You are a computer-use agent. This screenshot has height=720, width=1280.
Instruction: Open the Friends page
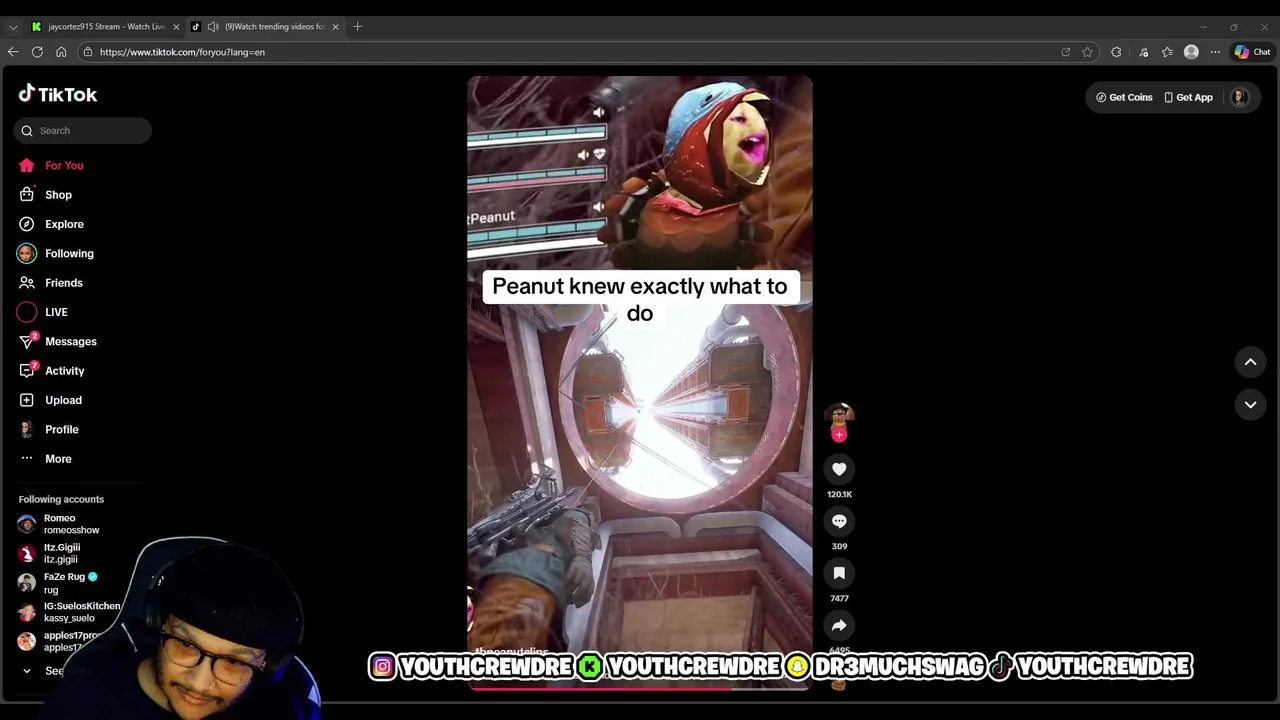50,283
